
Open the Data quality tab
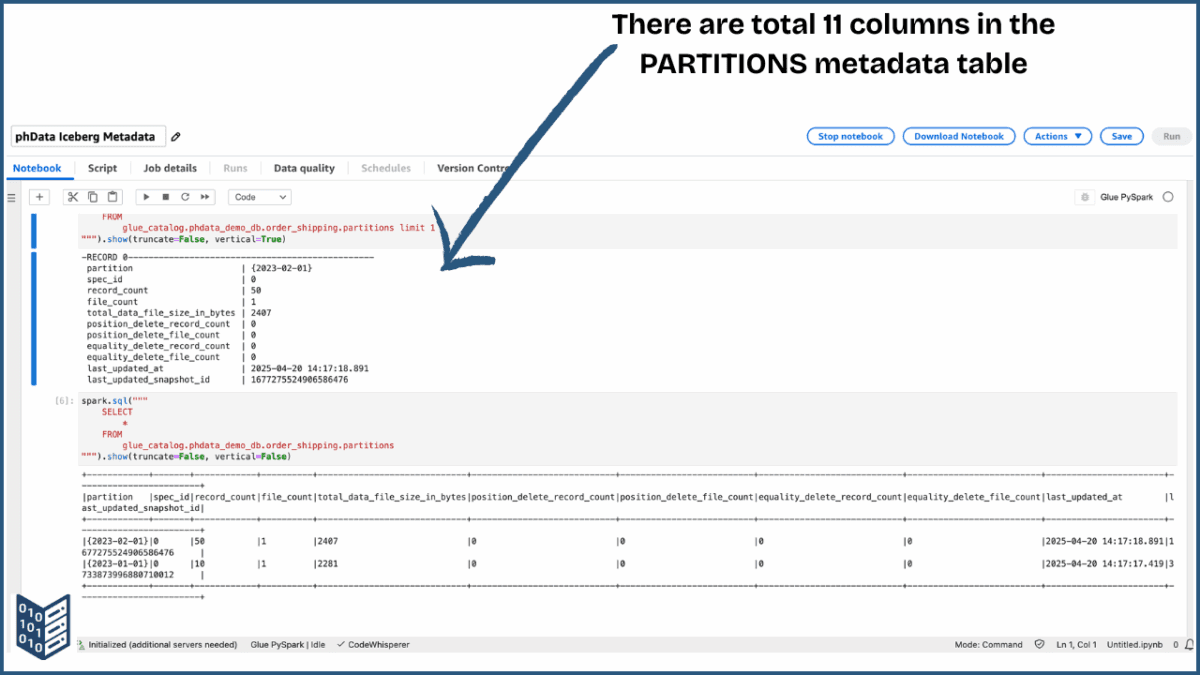point(304,168)
